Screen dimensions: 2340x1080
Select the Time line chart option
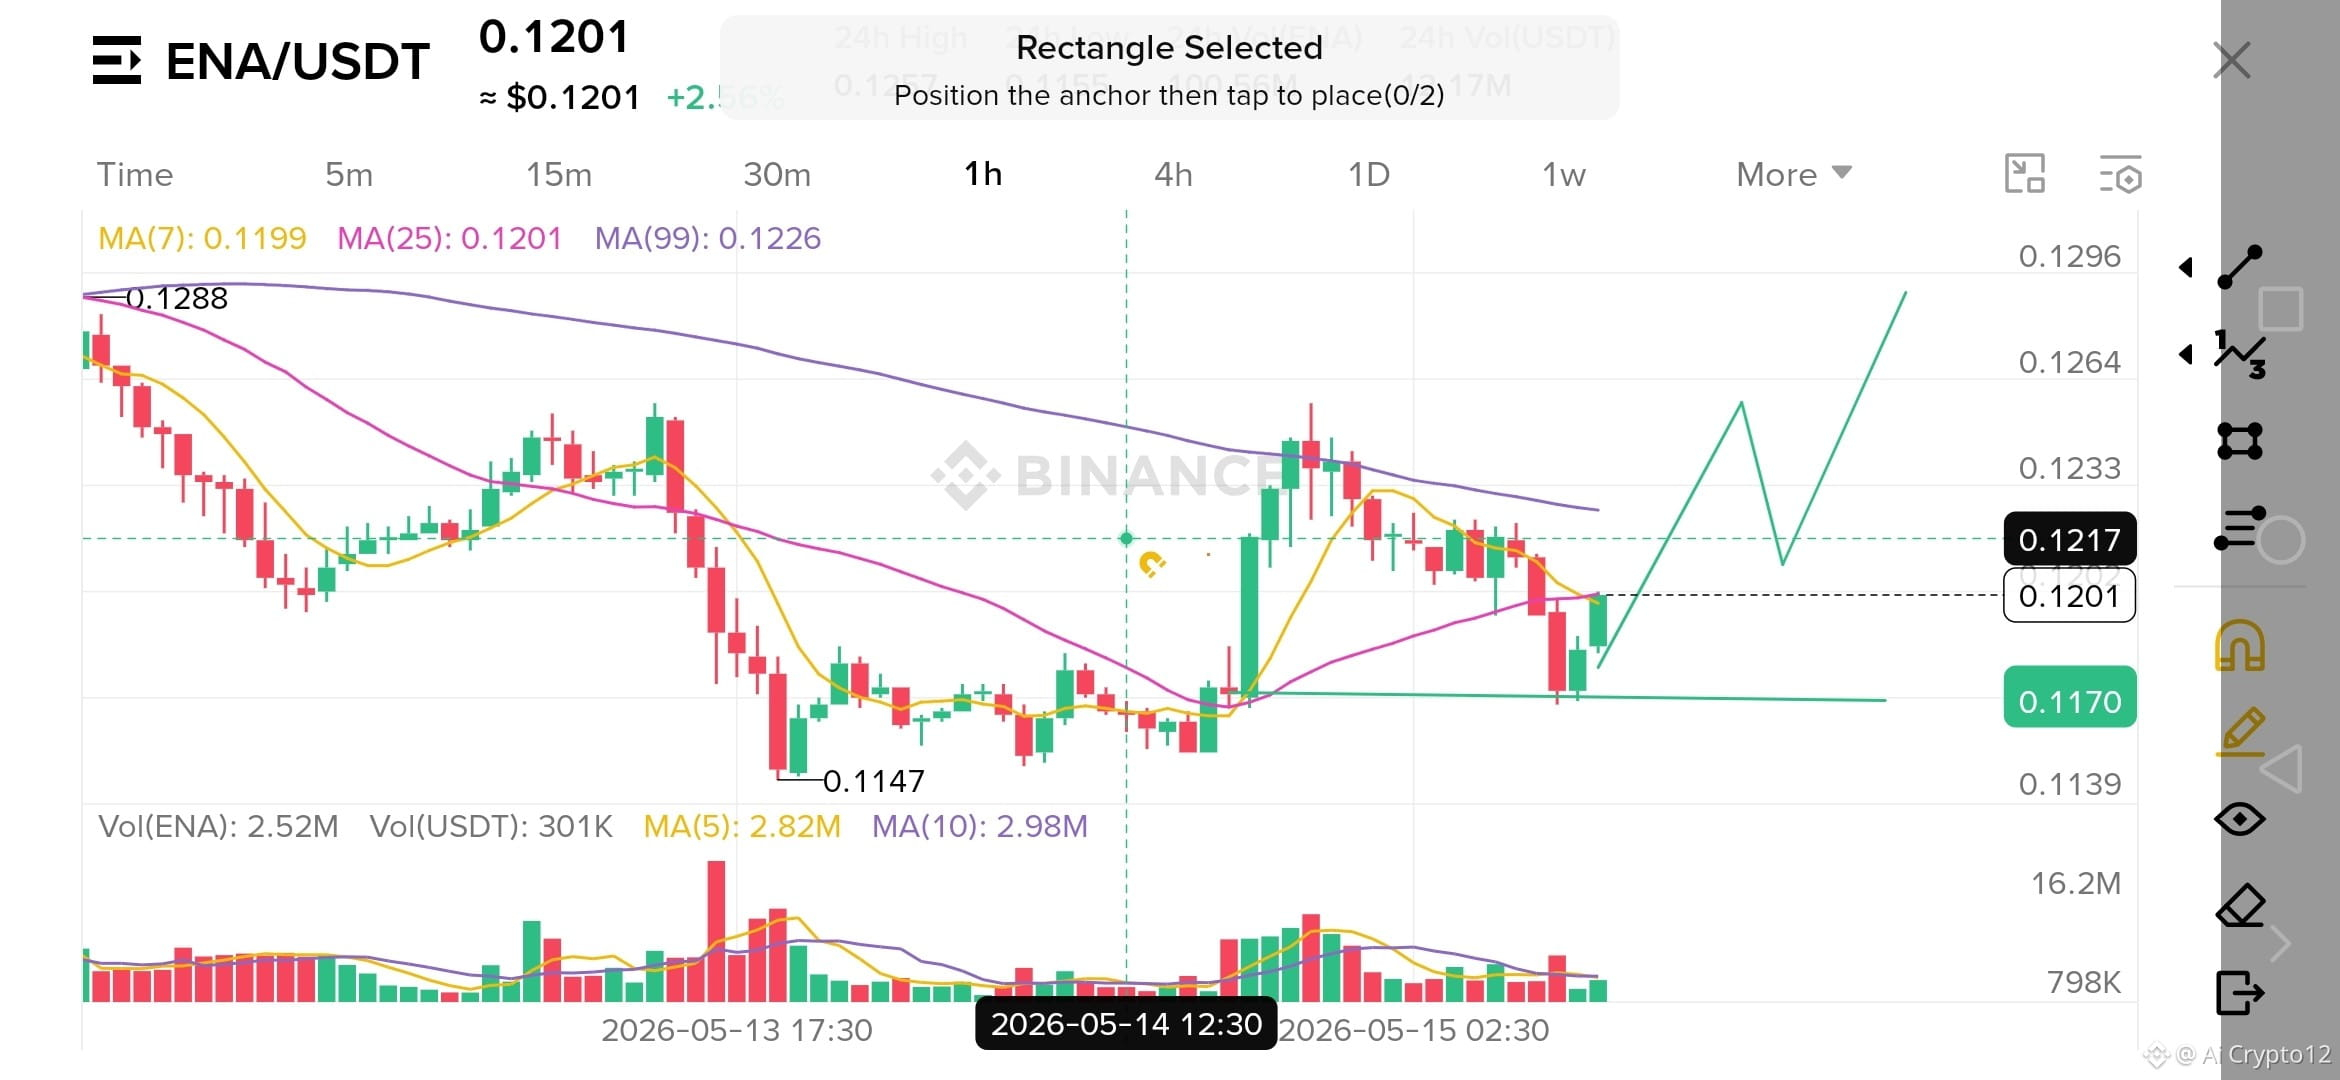135,174
